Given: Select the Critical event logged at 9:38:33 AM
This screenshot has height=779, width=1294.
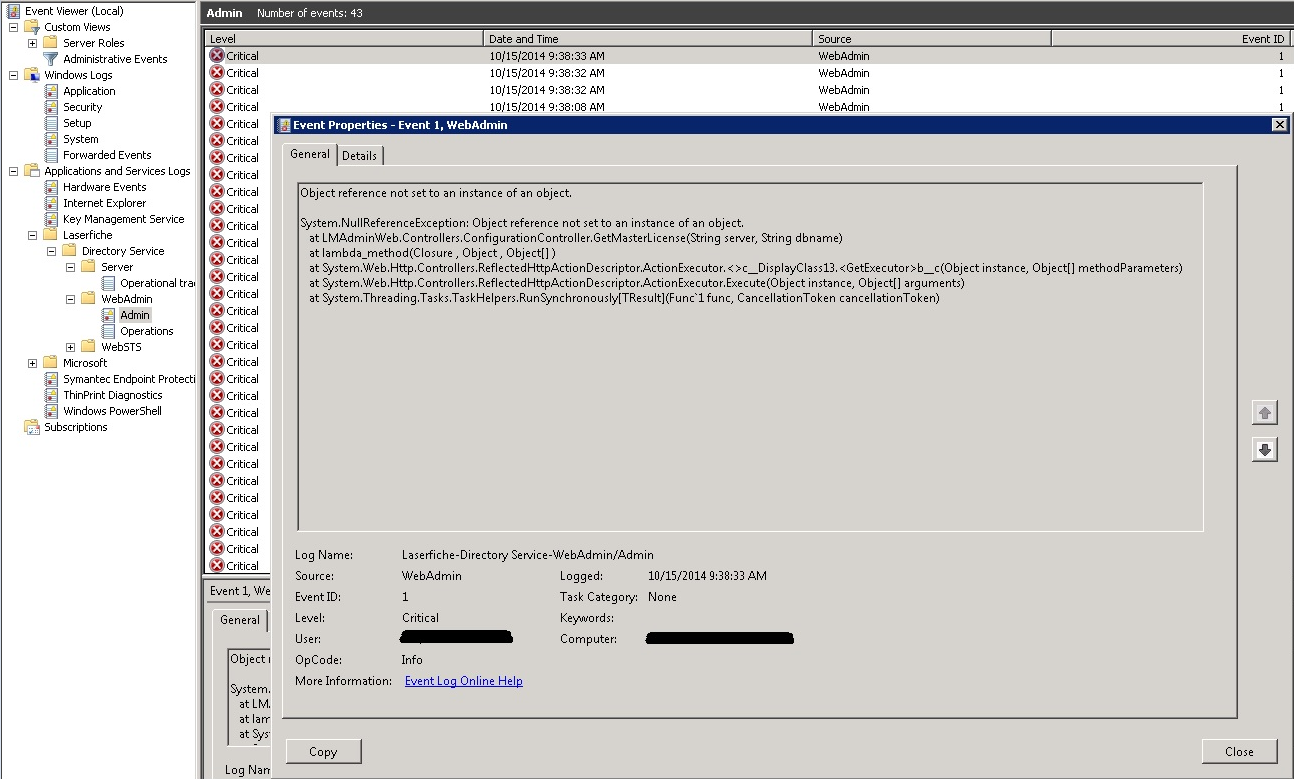Looking at the screenshot, I should point(748,56).
